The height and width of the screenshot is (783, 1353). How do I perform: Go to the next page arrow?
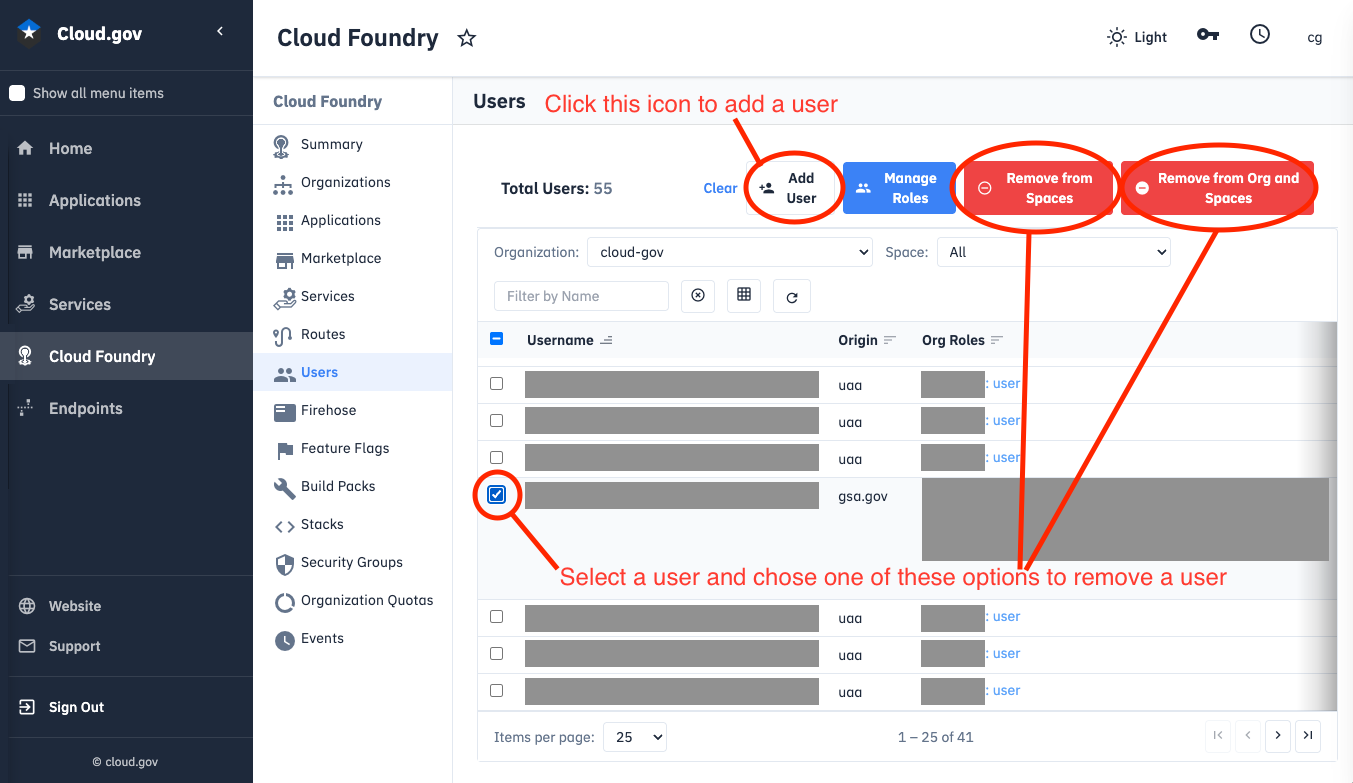[x=1277, y=736]
